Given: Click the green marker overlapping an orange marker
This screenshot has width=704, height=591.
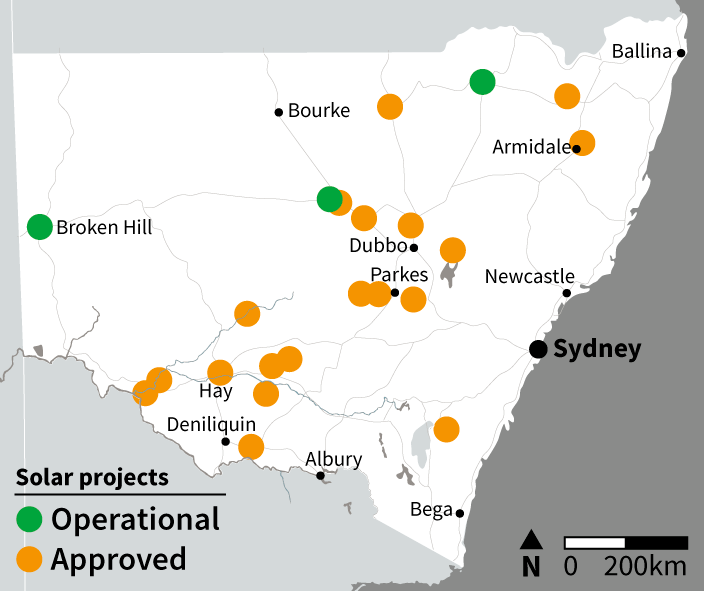Looking at the screenshot, I should 330,198.
